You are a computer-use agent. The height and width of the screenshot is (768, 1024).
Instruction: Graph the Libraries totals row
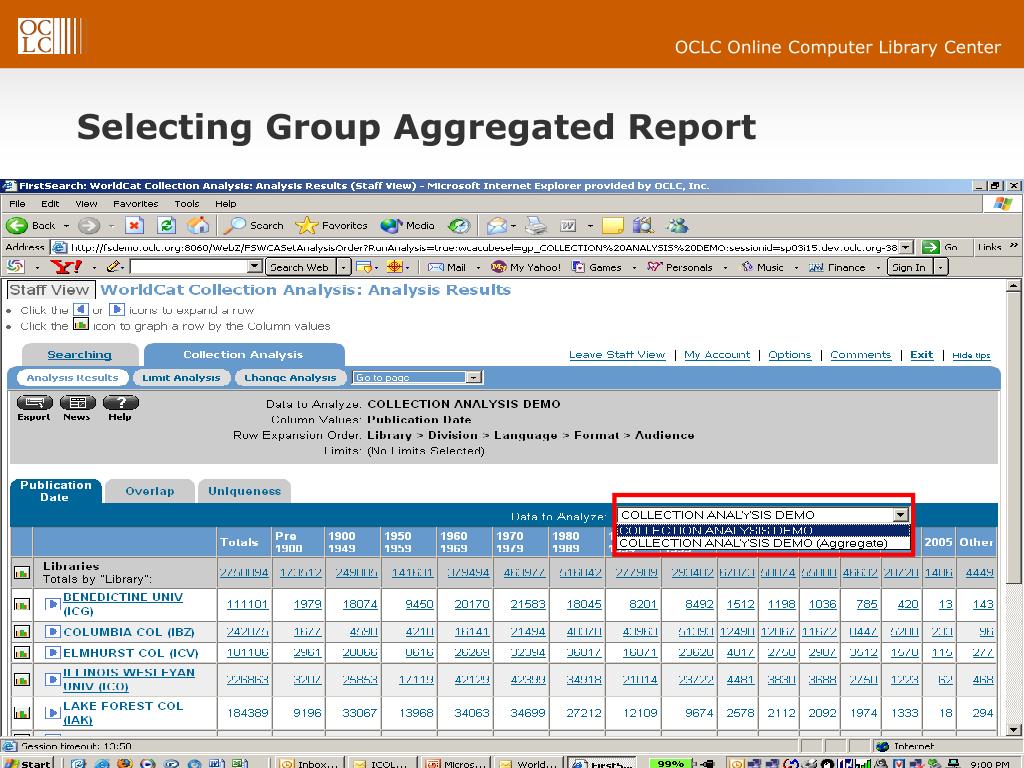coord(22,573)
